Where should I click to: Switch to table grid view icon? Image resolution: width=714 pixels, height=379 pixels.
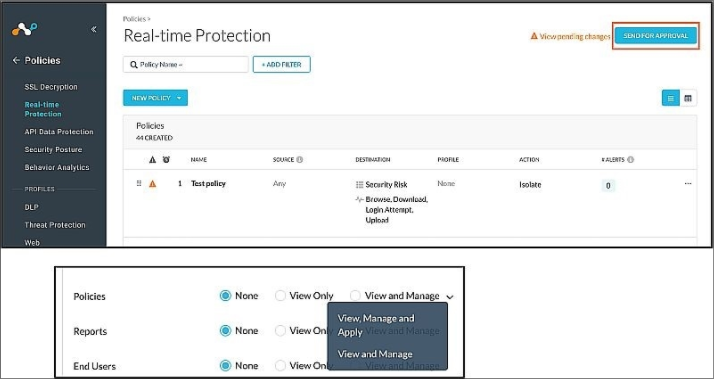[688, 98]
